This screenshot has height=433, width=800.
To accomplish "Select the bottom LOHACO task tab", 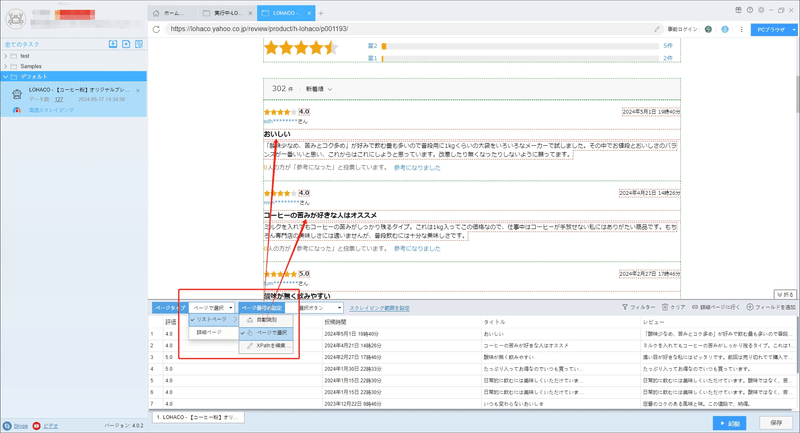I will point(198,417).
